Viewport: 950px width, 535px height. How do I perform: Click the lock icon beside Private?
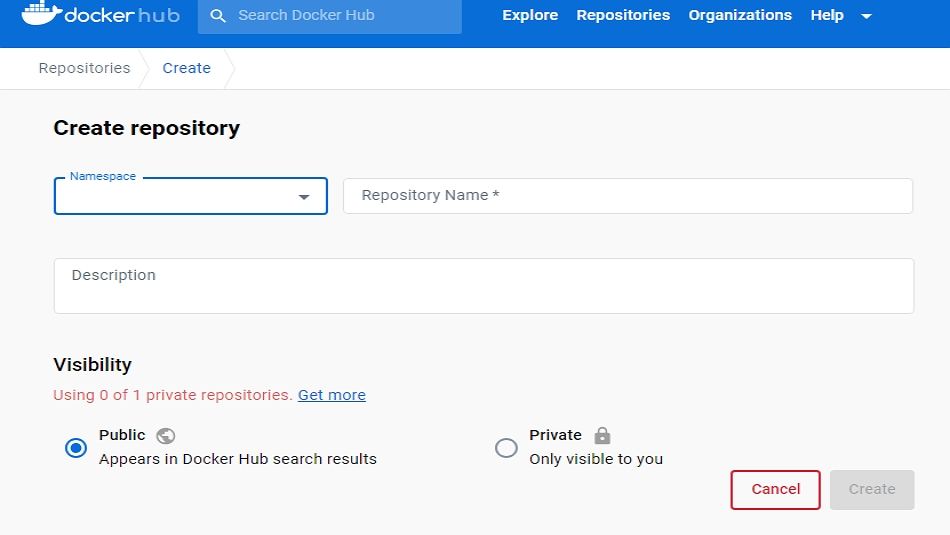tap(602, 436)
